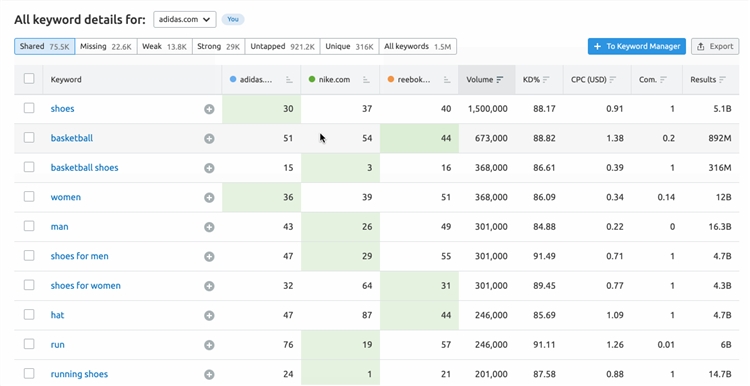Add 'shoes for men' with plus icon
The height and width of the screenshot is (386, 750).
click(209, 256)
